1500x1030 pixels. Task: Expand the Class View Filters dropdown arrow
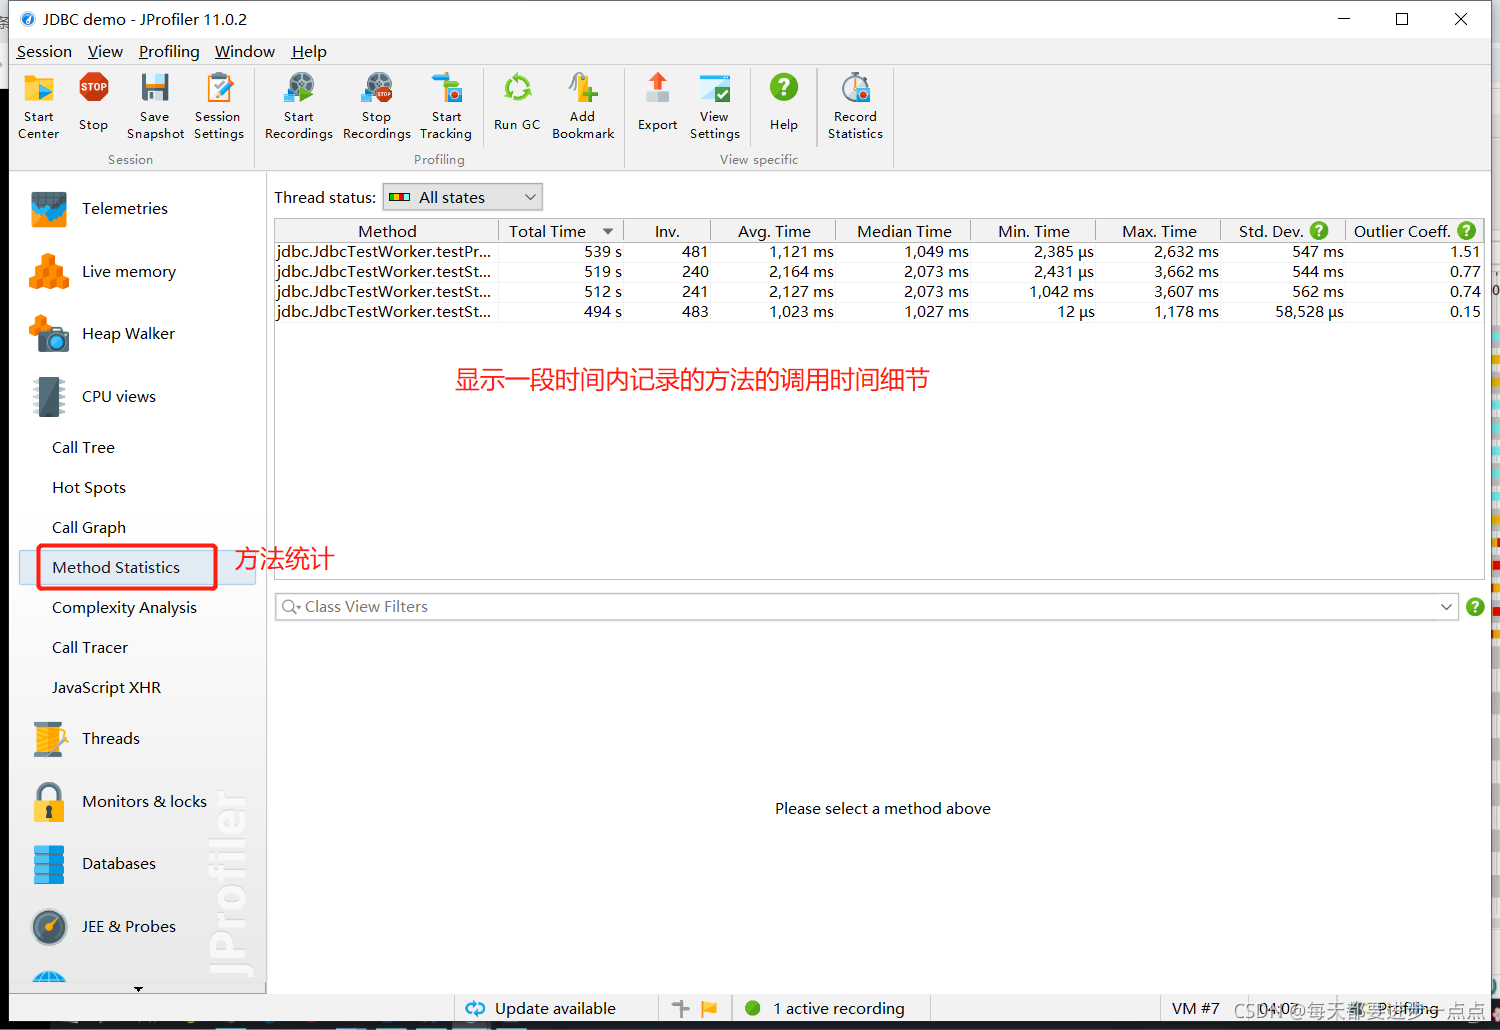(1446, 607)
